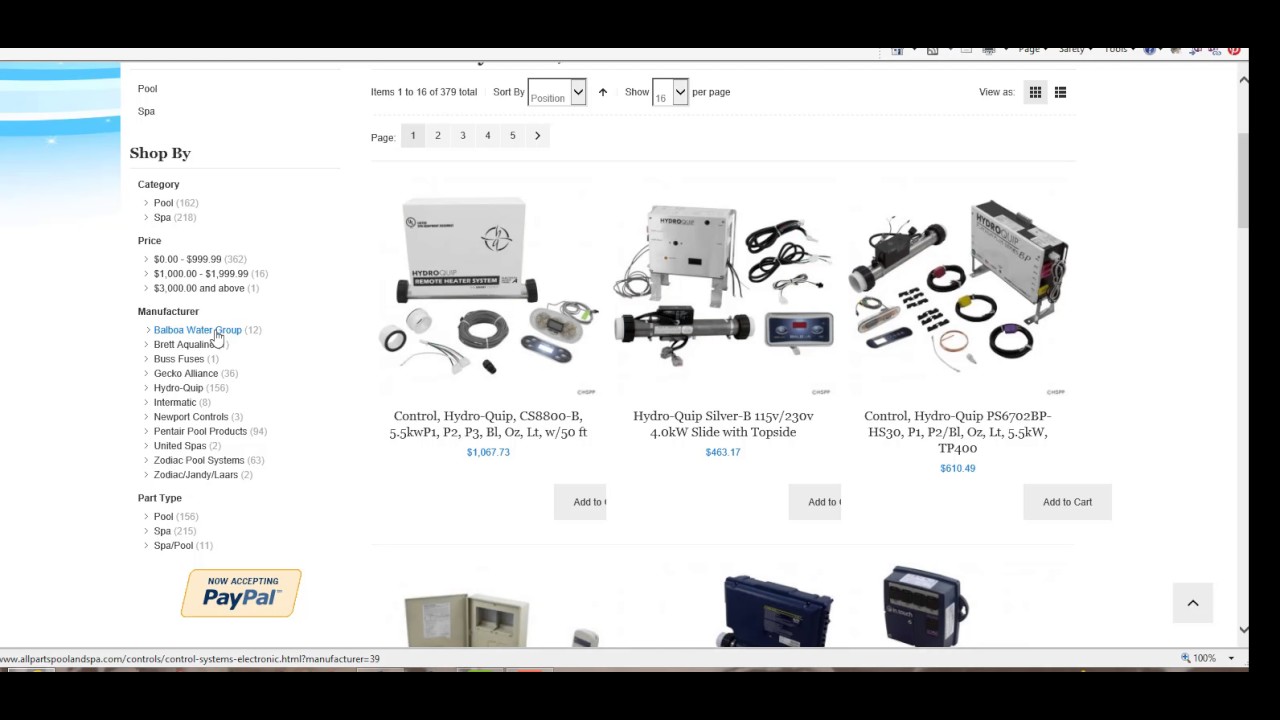Switch to grid view icon
This screenshot has width=1280, height=720.
(1035, 92)
